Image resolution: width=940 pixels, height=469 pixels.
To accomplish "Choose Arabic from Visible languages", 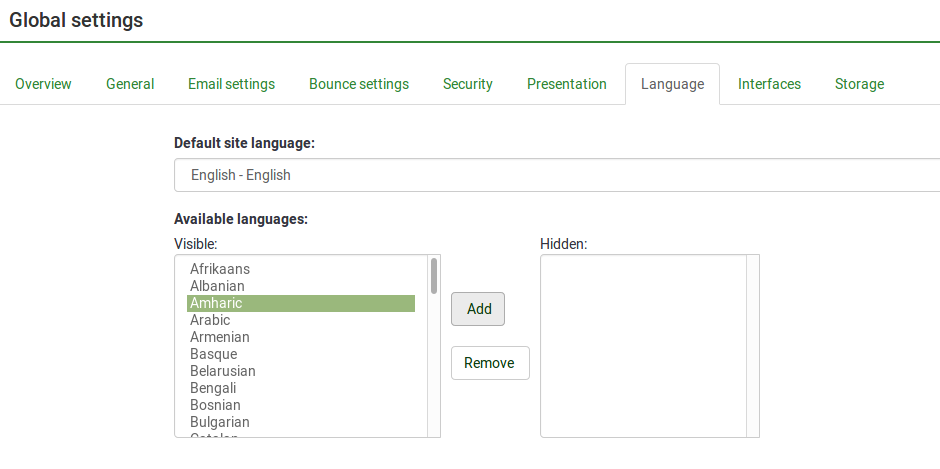I will click(210, 320).
